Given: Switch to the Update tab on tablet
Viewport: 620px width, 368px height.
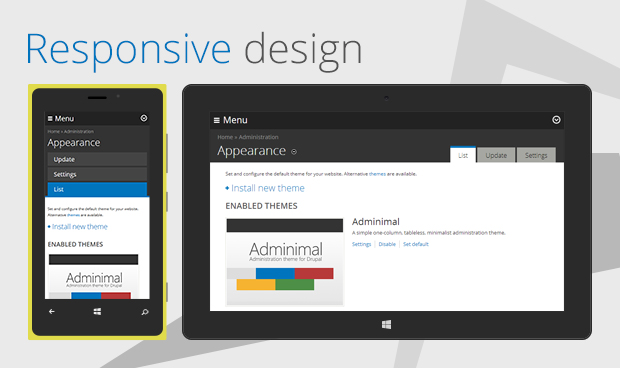Looking at the screenshot, I should (496, 155).
